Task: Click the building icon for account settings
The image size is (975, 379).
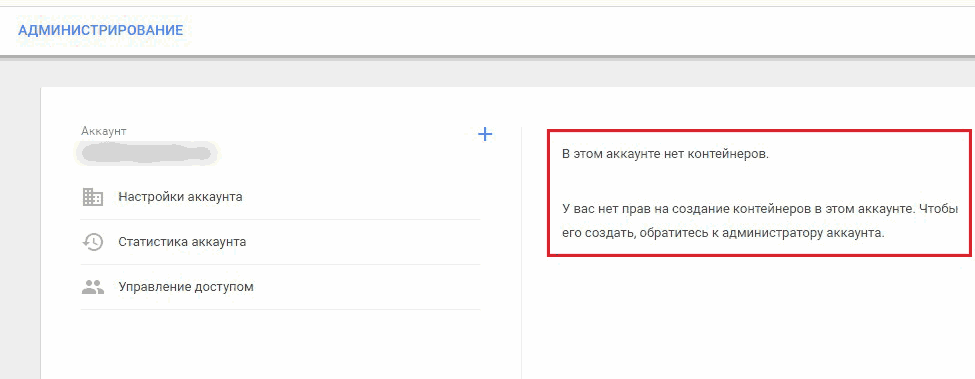Action: (x=93, y=197)
